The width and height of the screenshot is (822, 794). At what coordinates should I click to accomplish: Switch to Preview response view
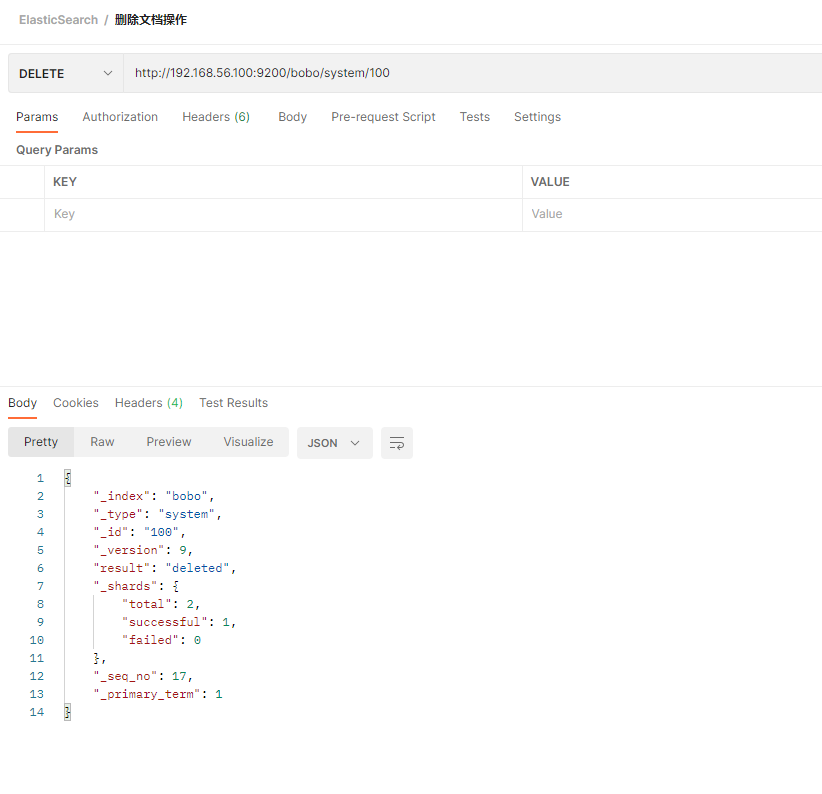169,442
